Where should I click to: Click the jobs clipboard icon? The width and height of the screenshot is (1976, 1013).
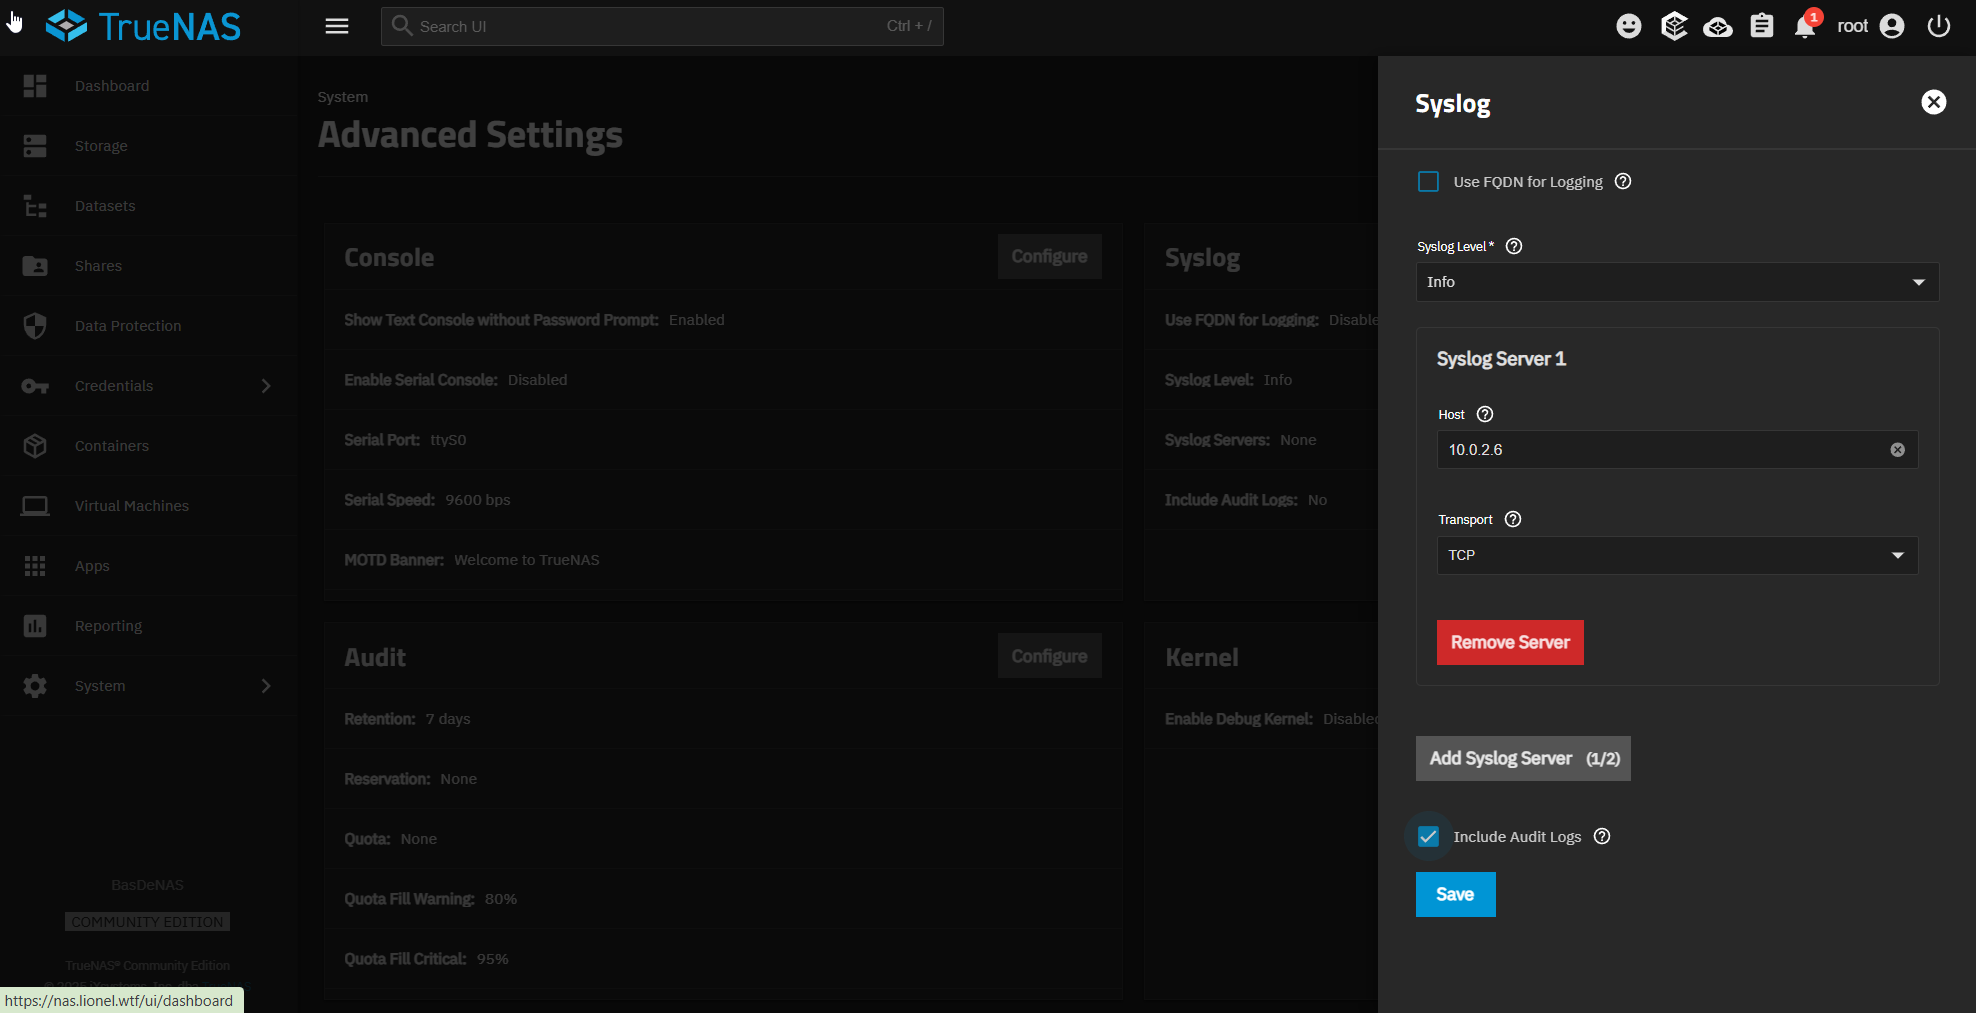pyautogui.click(x=1761, y=27)
